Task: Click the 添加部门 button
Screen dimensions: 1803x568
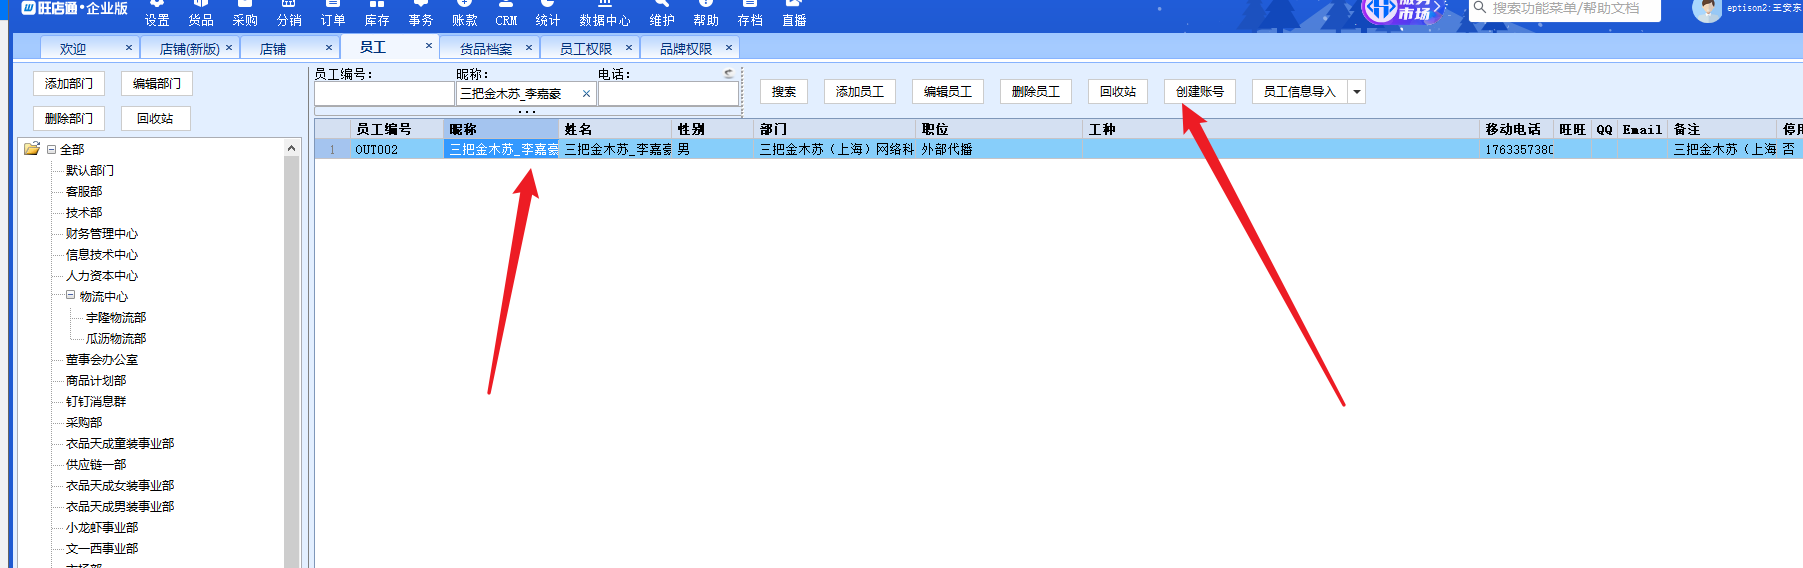Action: coord(69,84)
